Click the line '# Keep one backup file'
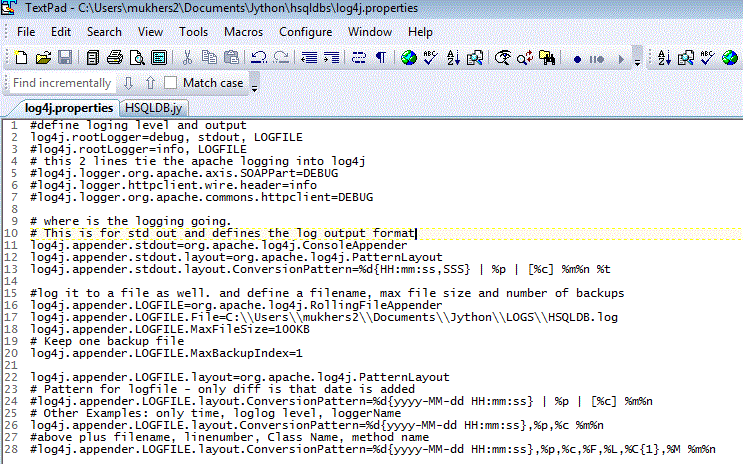743x464 pixels. 107,341
